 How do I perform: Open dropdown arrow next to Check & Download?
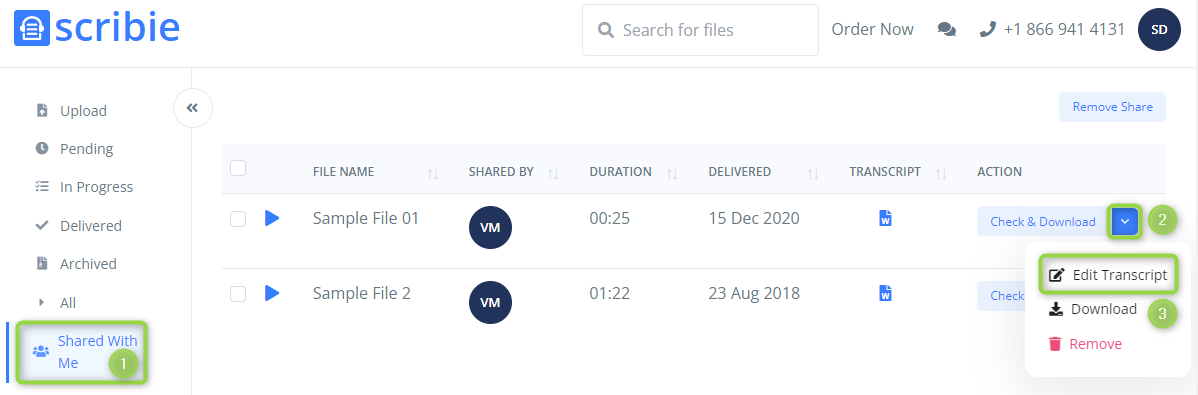pyautogui.click(x=1125, y=222)
